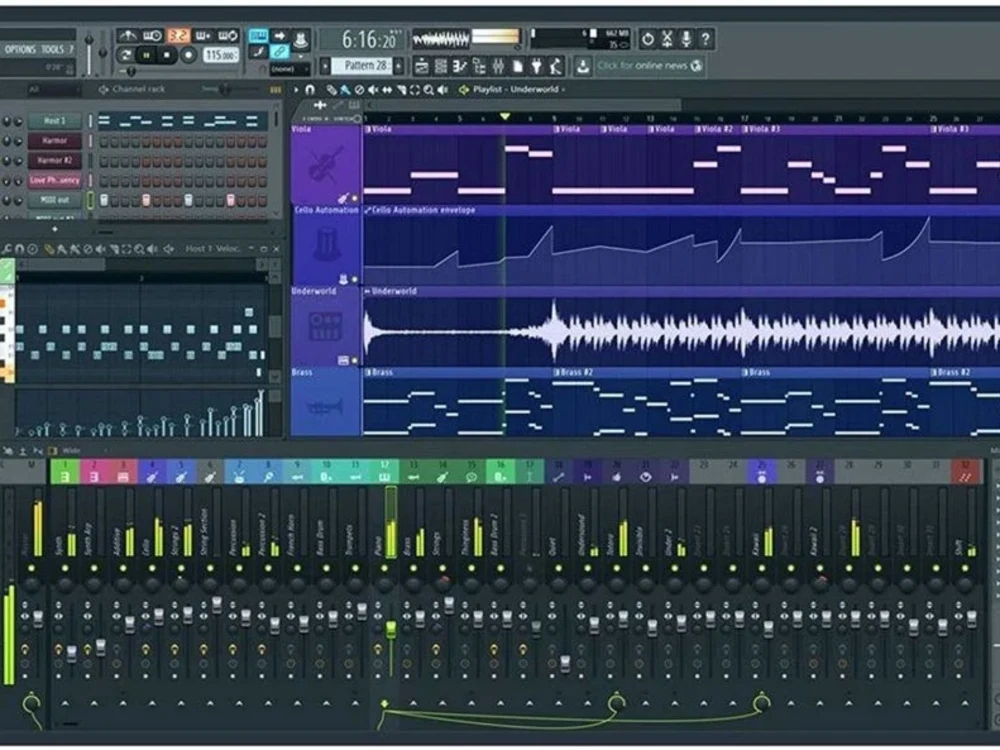
Task: Click the stop button in transport
Action: (x=166, y=55)
